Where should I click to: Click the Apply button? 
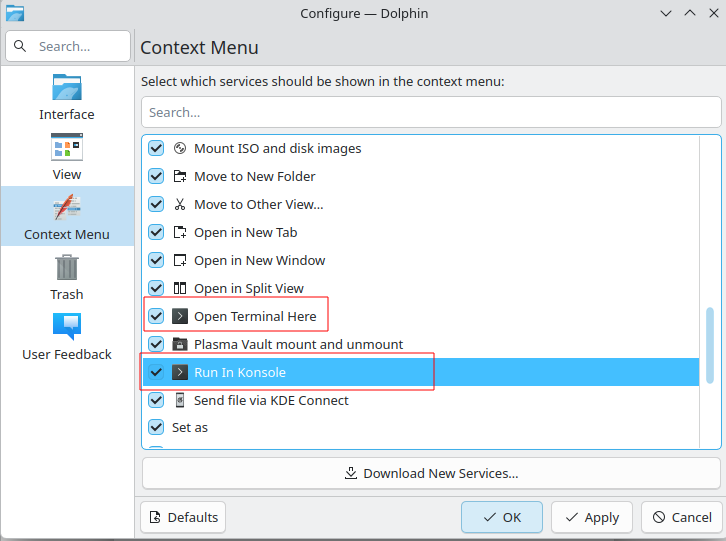coord(592,517)
